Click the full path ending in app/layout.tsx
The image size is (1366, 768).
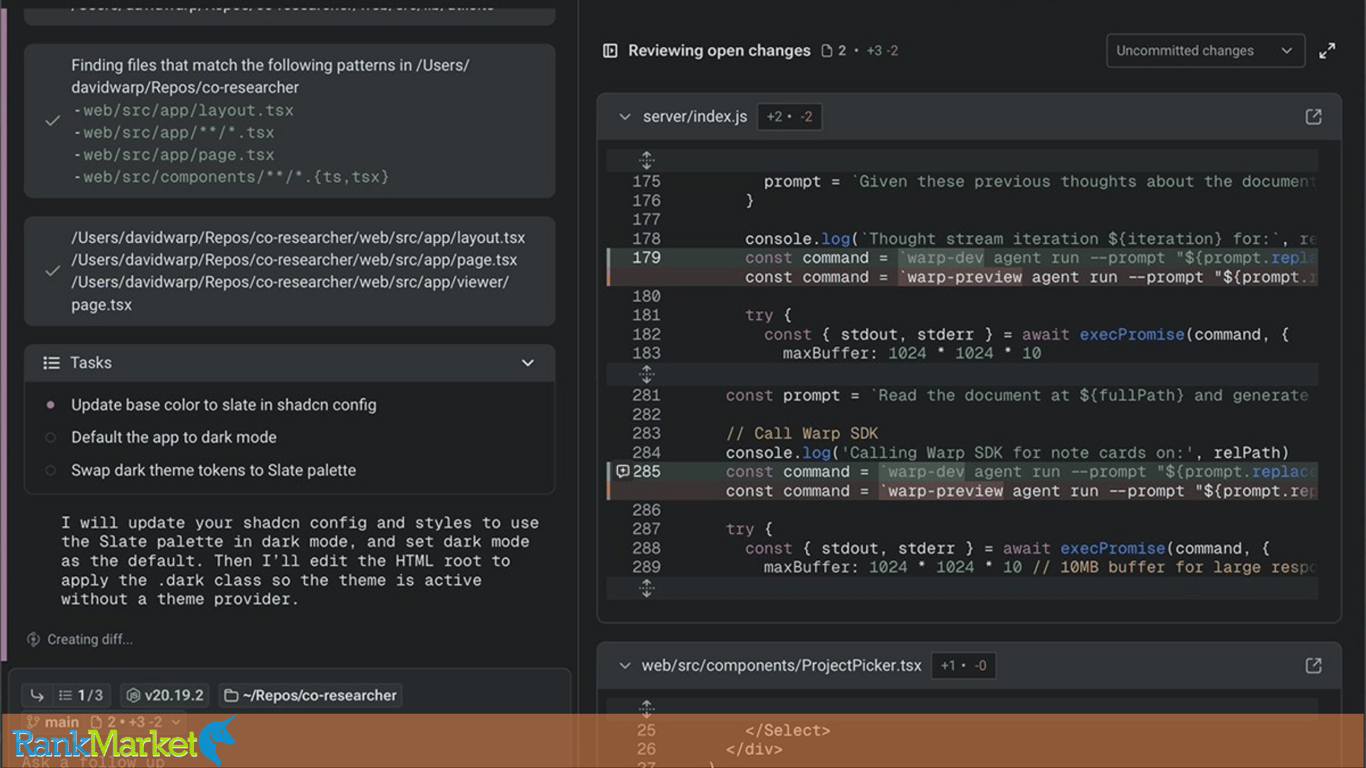(298, 238)
